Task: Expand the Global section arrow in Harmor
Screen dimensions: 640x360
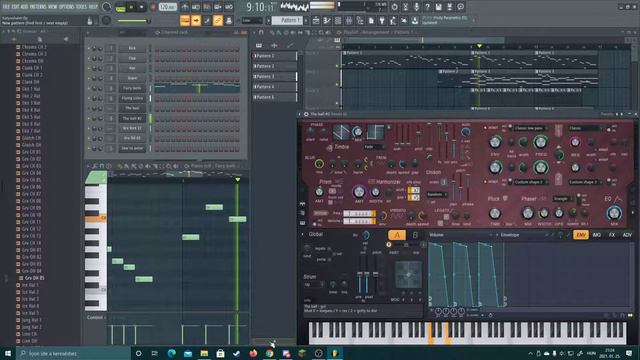Action: pos(302,234)
